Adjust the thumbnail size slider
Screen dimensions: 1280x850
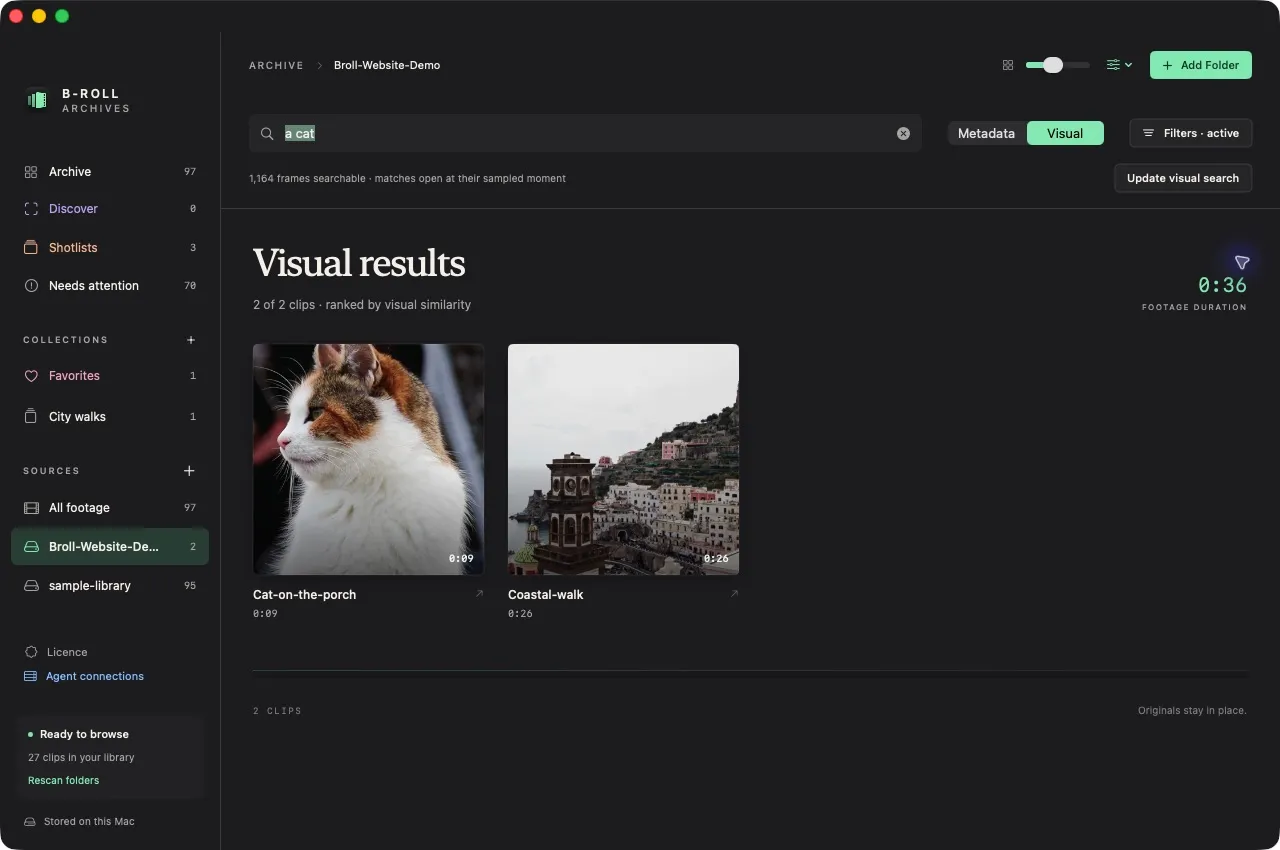1058,65
